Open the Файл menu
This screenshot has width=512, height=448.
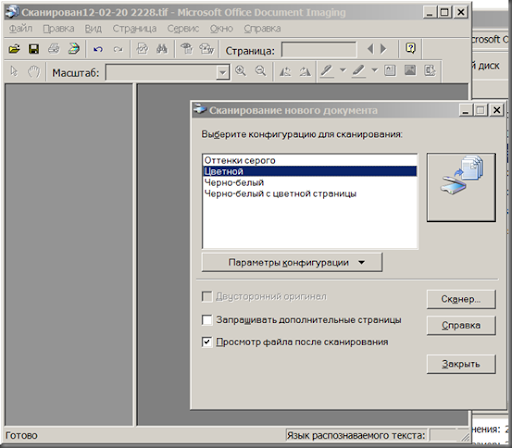click(x=21, y=29)
